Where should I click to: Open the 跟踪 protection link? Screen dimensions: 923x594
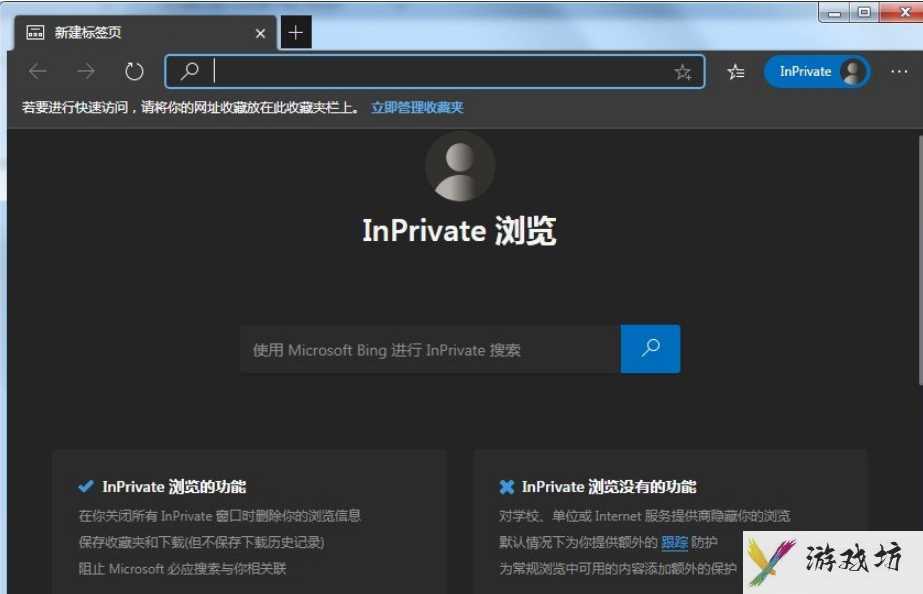pyautogui.click(x=675, y=542)
